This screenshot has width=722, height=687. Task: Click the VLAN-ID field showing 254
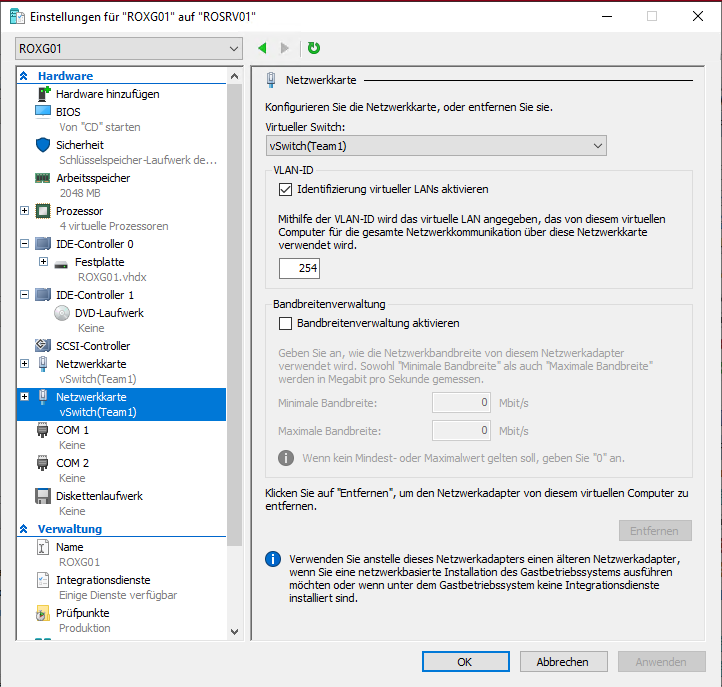299,268
